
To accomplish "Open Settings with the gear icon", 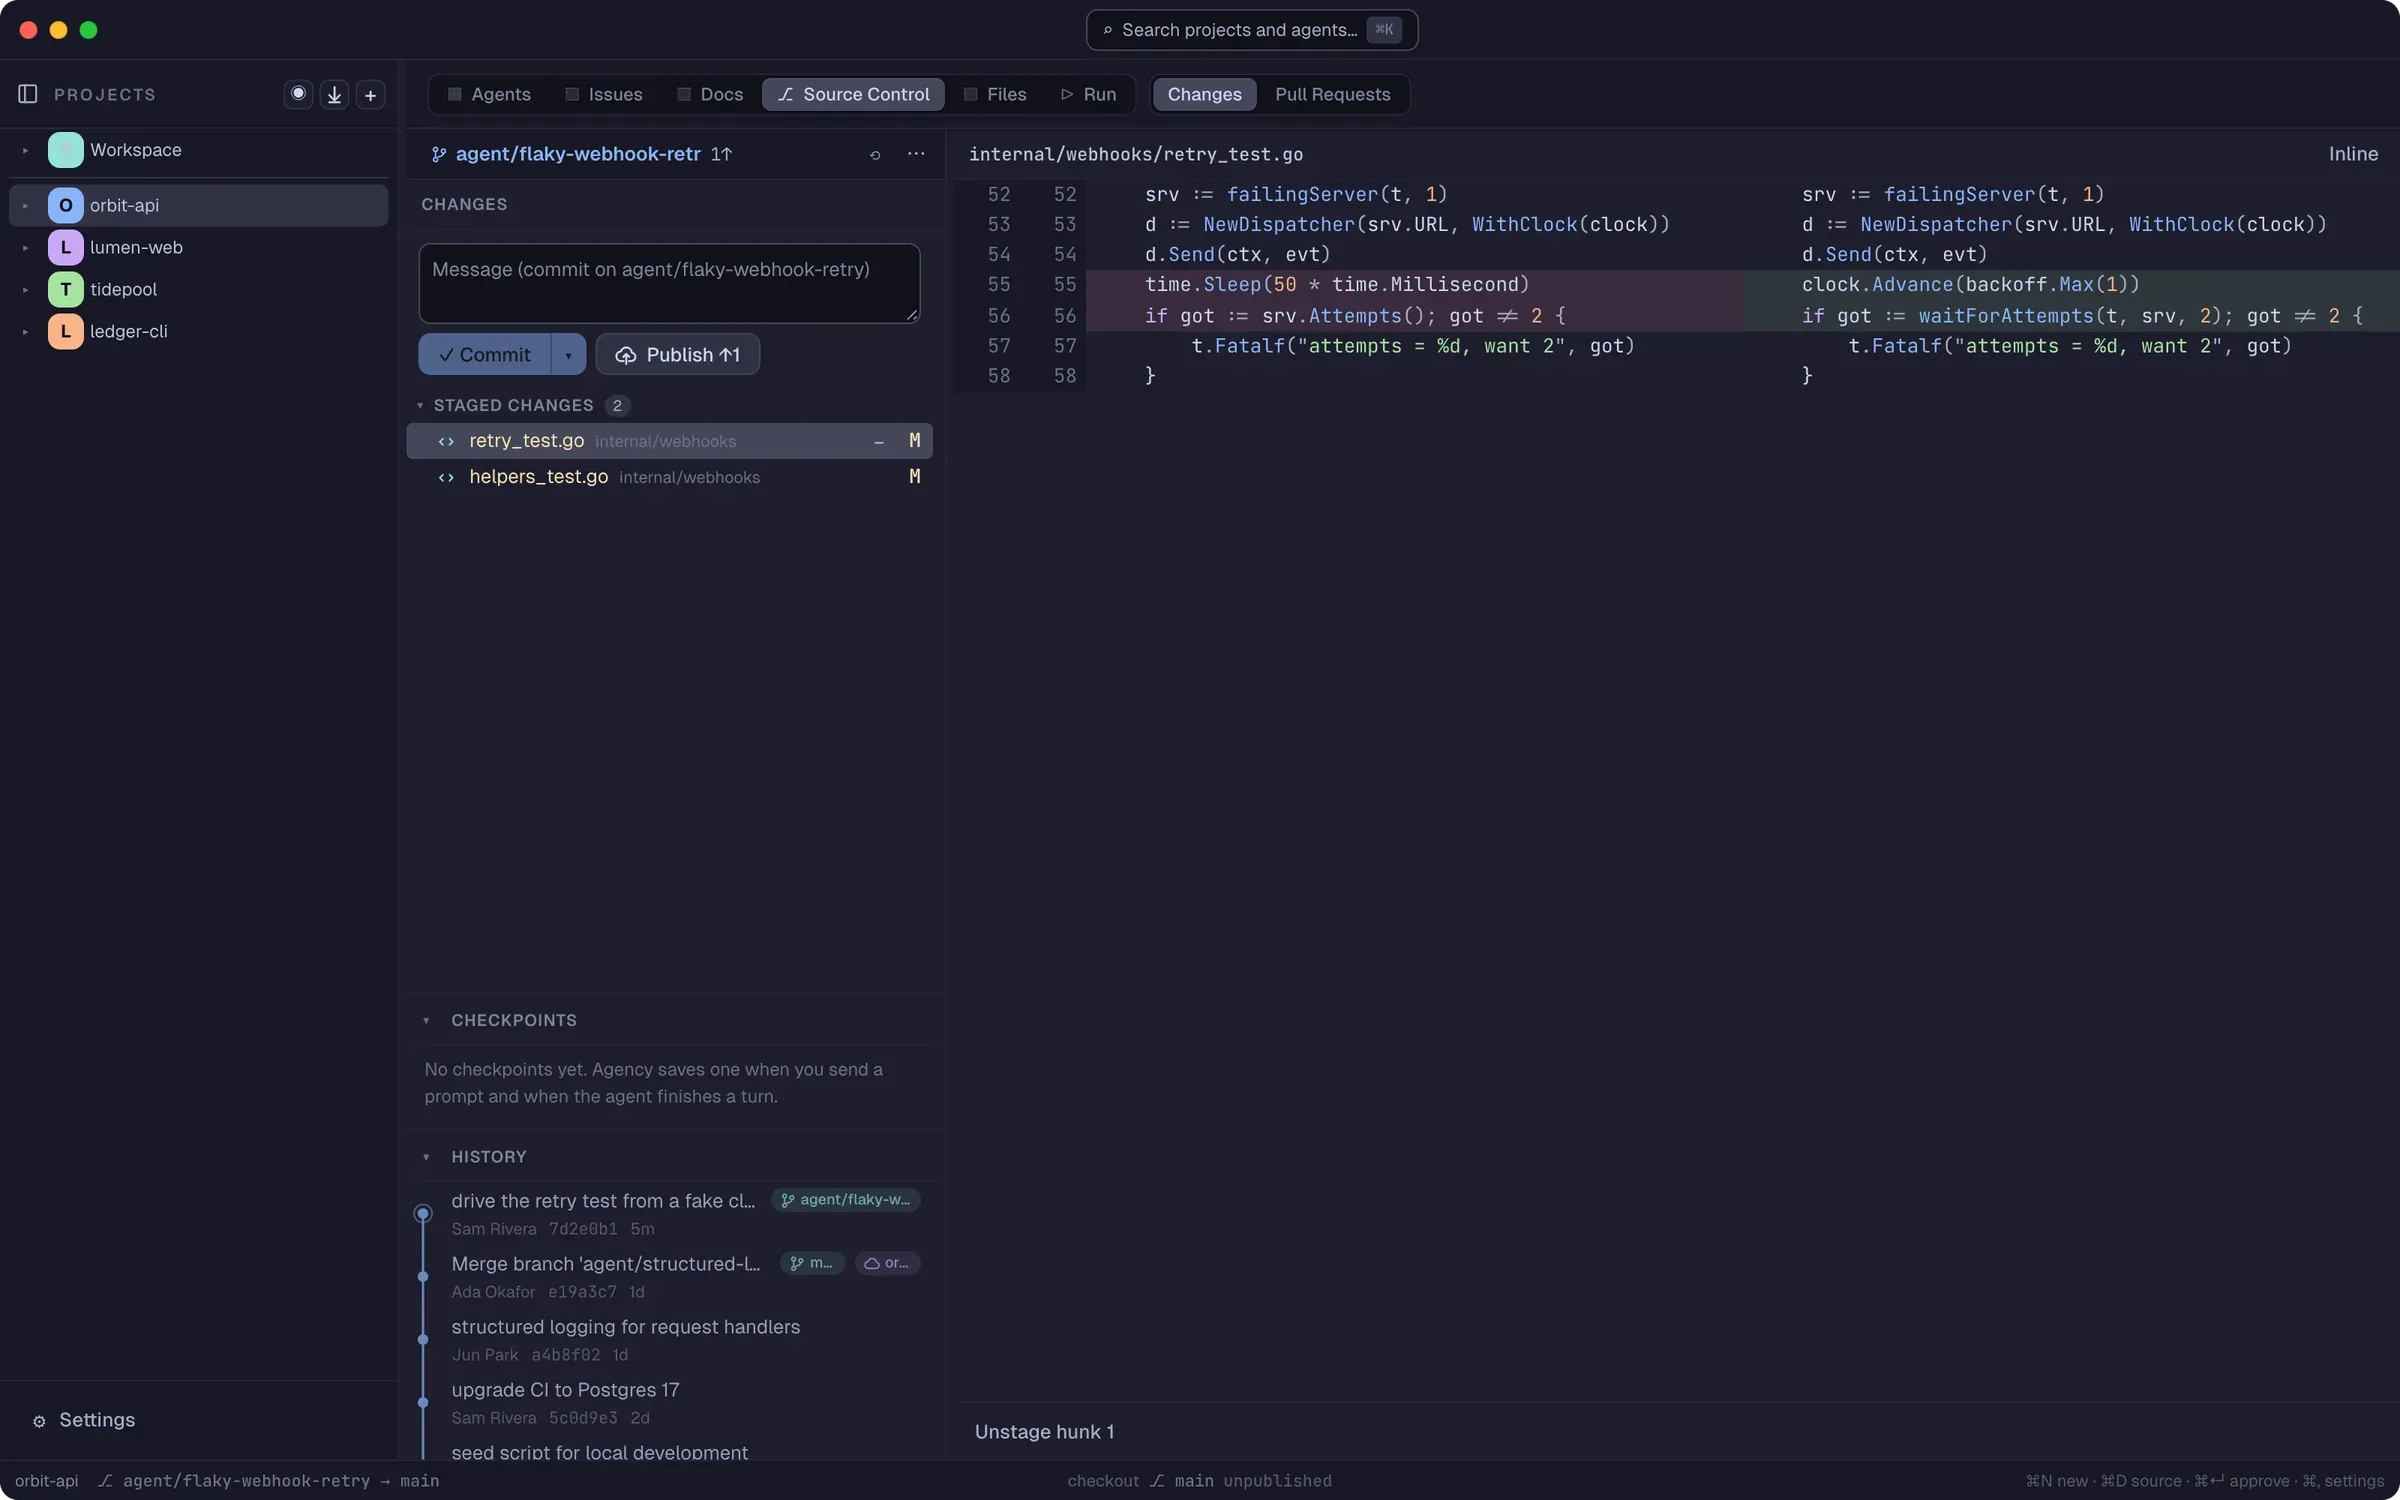I will (x=39, y=1421).
